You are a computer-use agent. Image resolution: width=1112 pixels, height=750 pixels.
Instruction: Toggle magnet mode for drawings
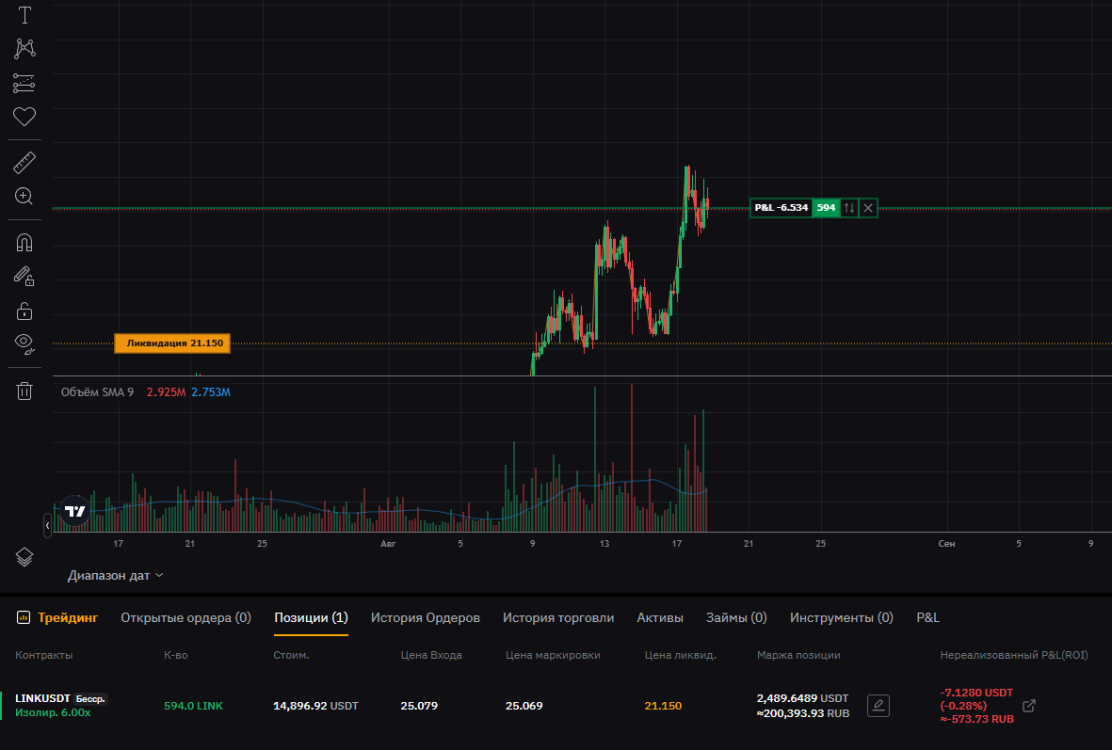click(x=24, y=242)
